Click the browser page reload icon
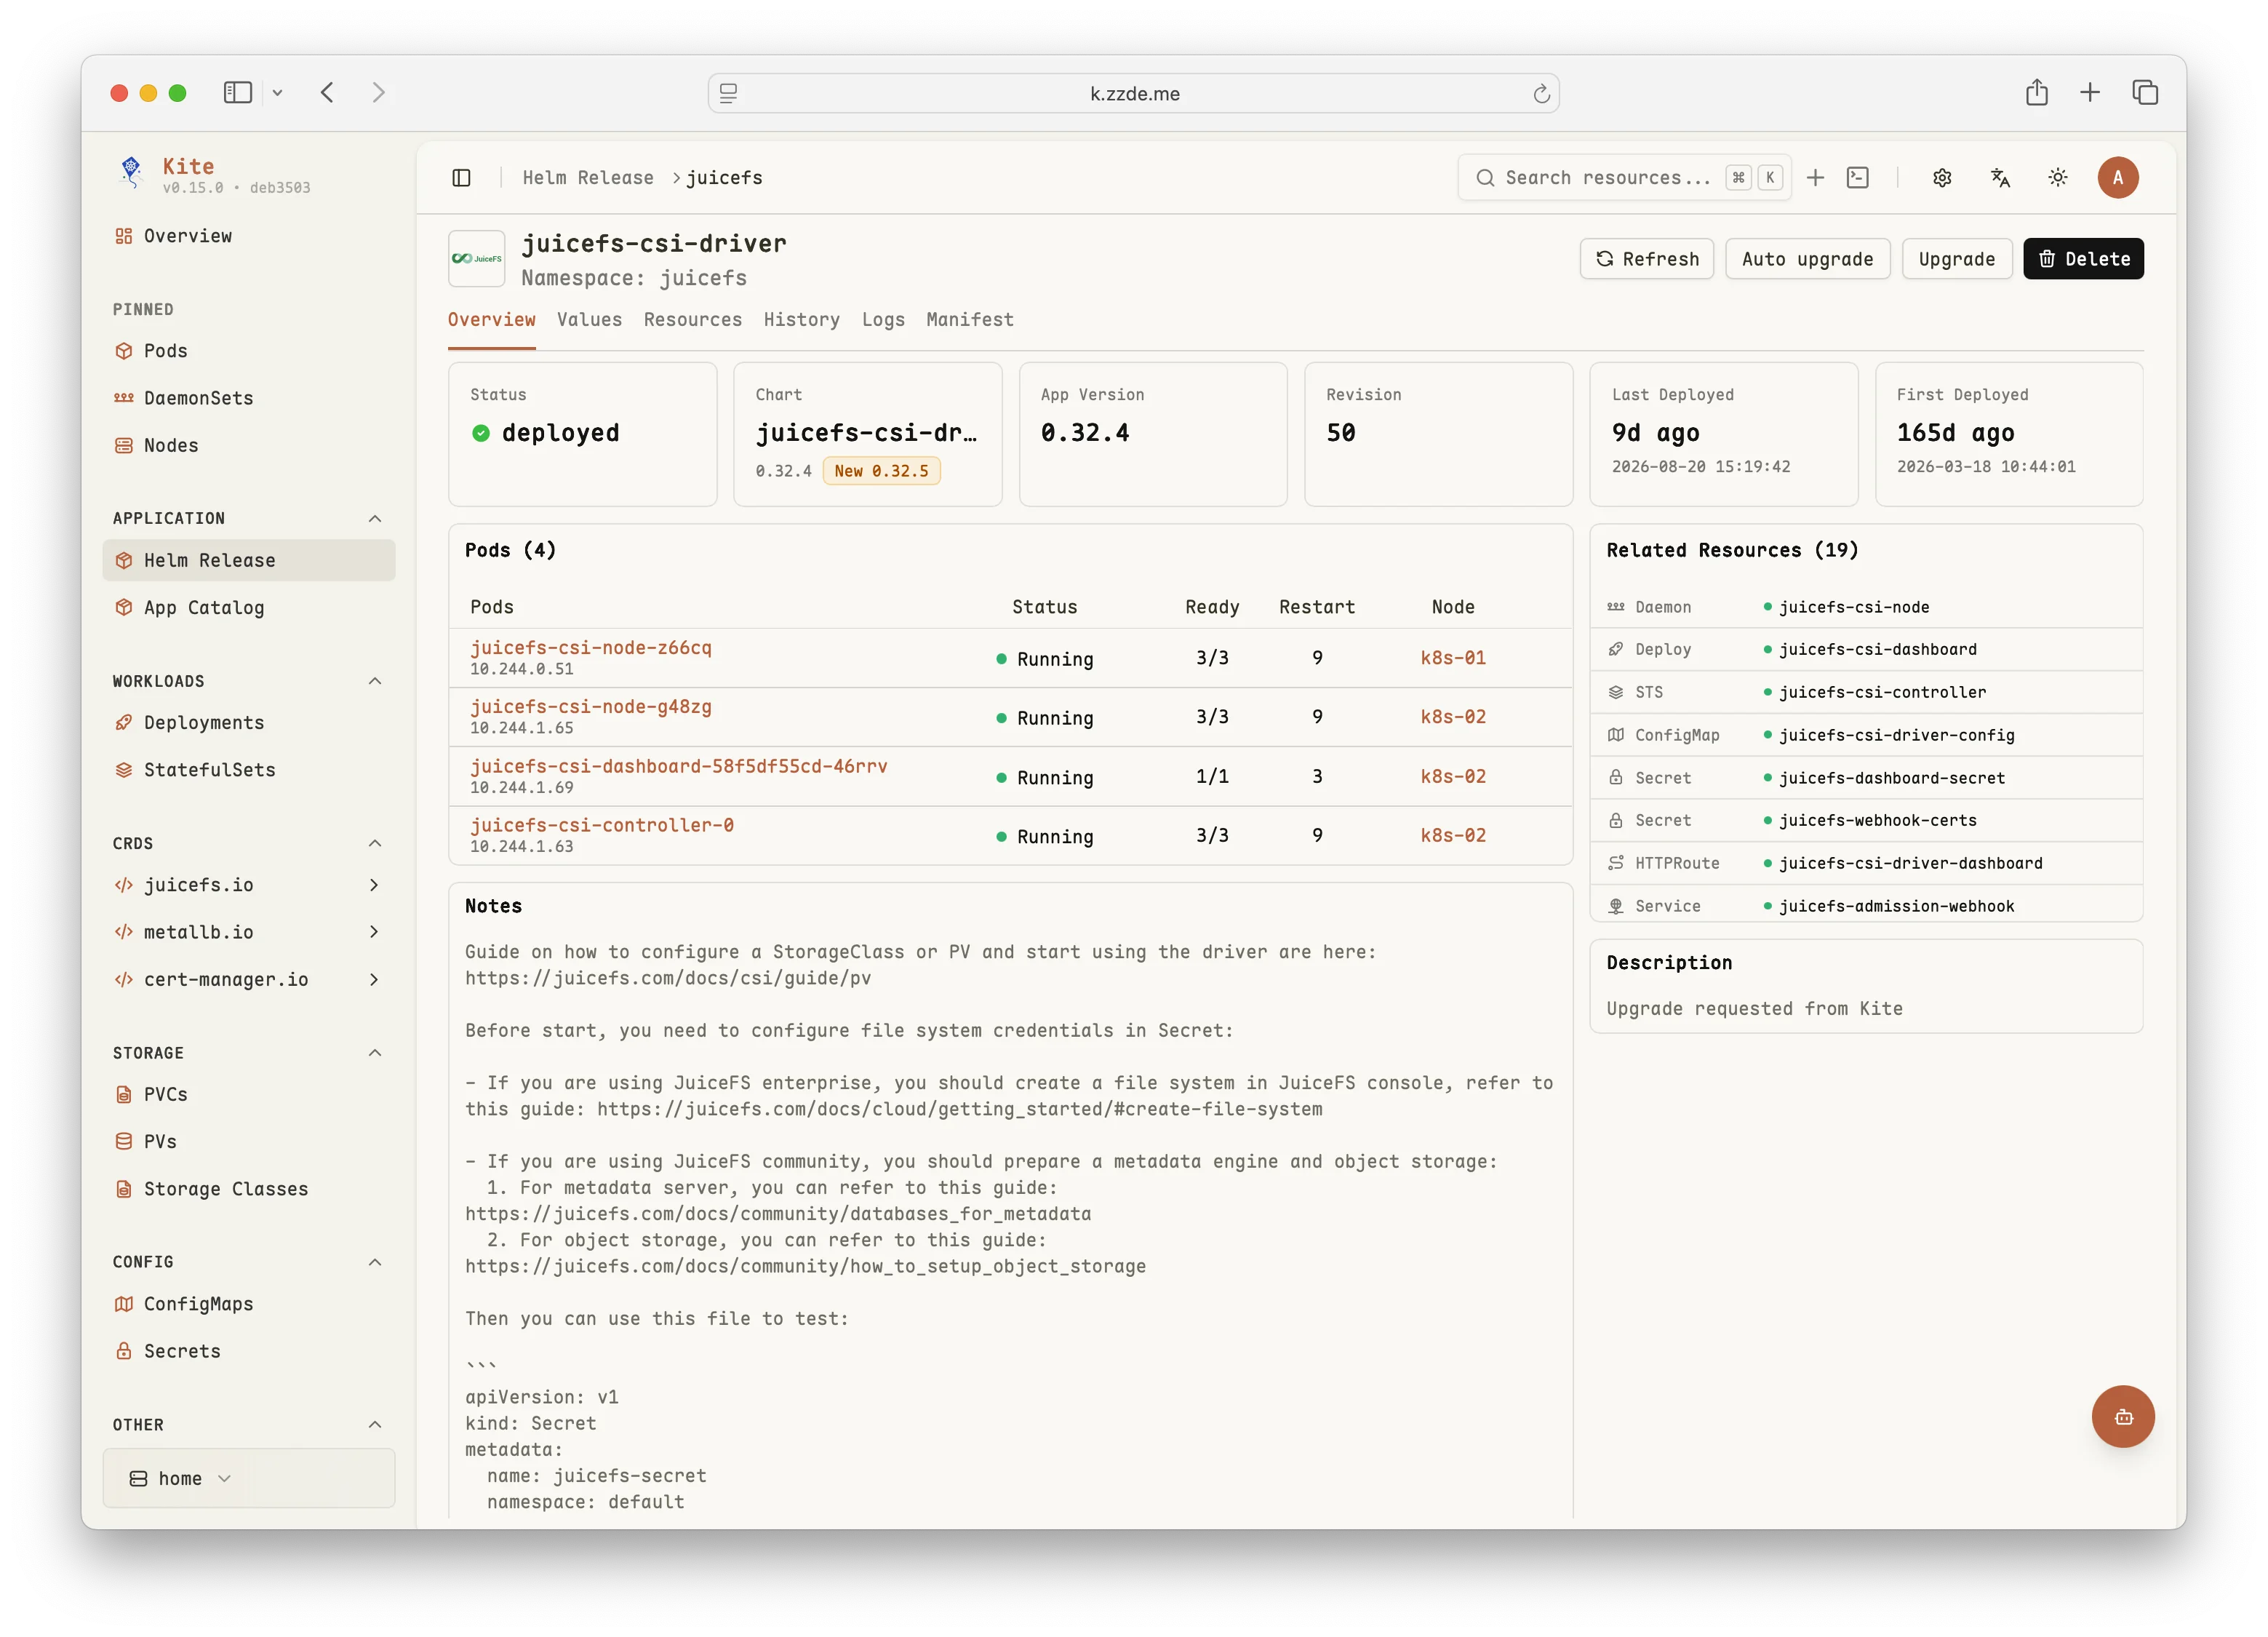2268x1637 pixels. (1541, 93)
